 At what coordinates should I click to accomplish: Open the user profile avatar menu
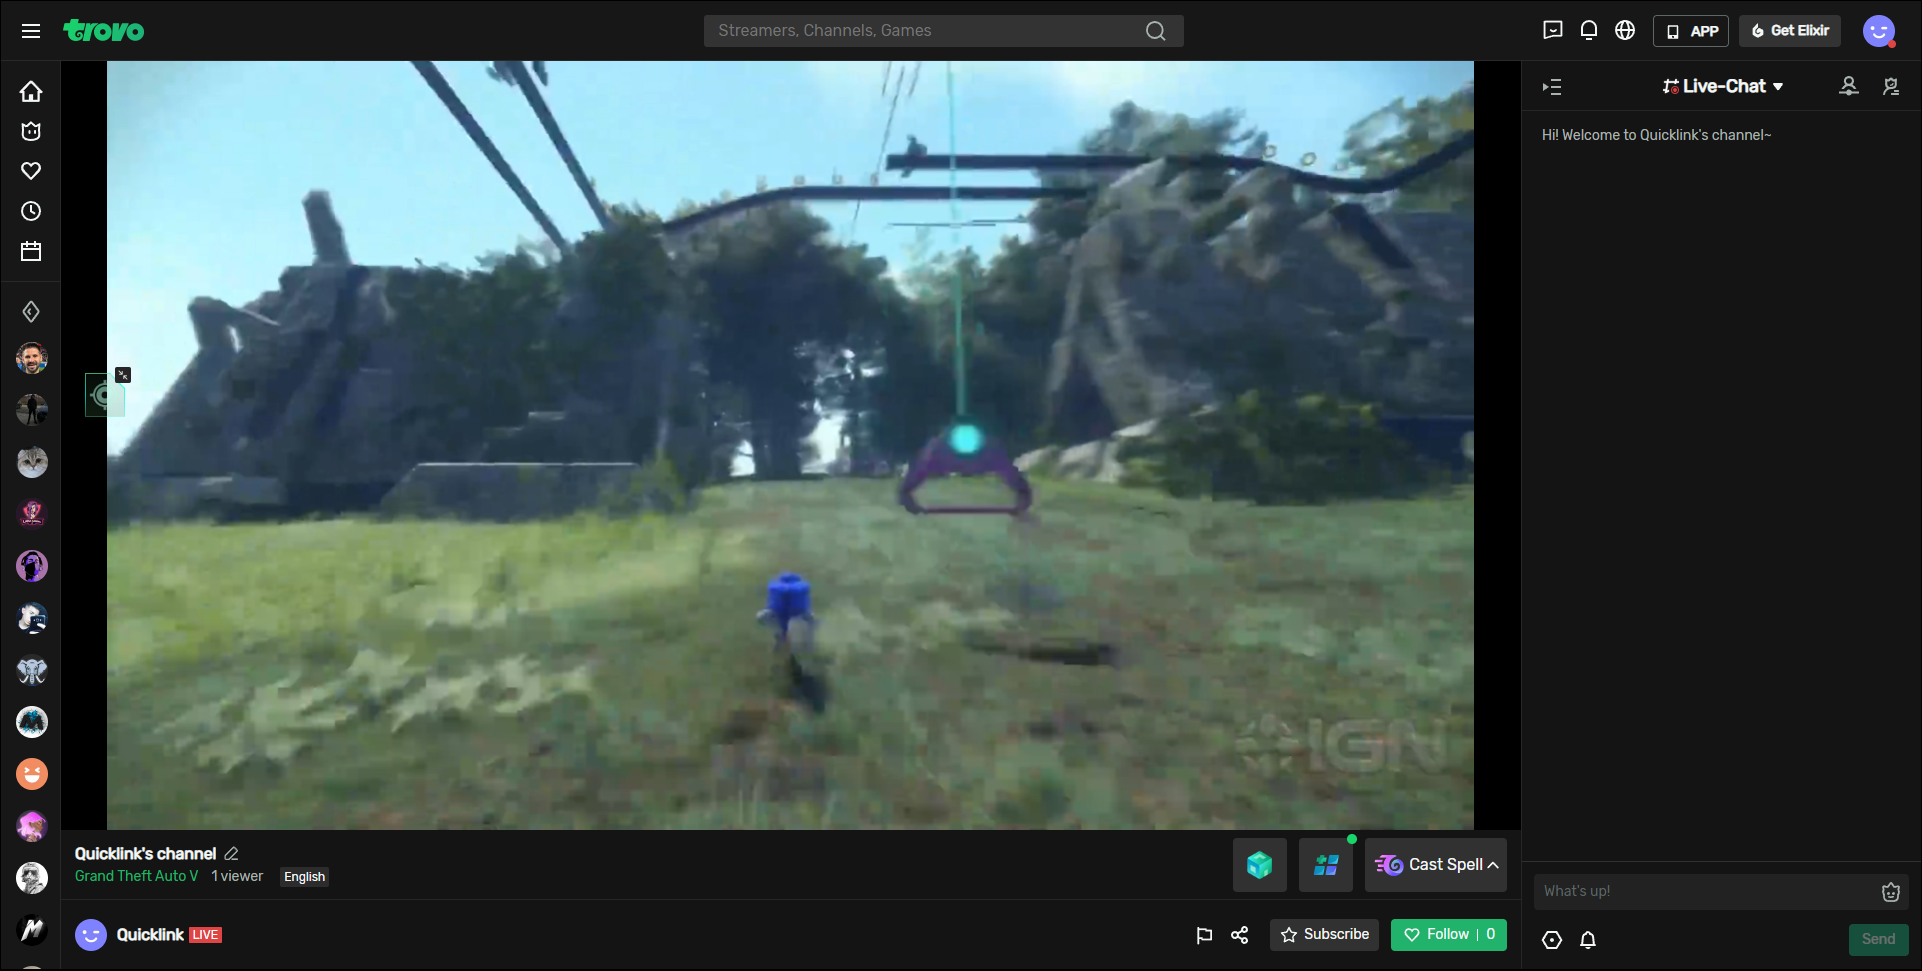[x=1879, y=31]
